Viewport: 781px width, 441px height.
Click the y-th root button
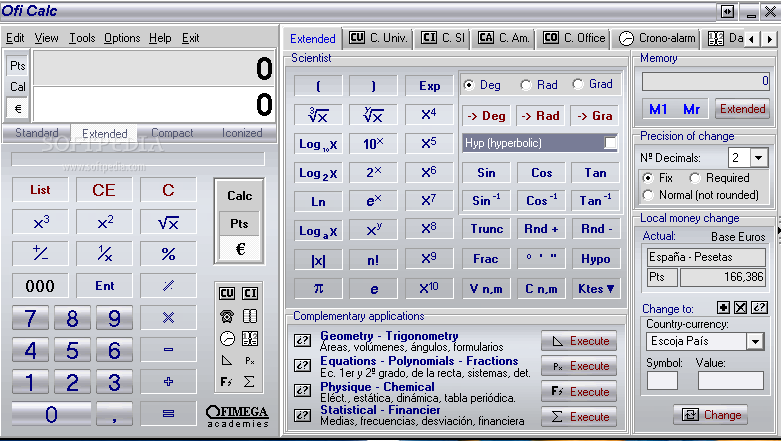pyautogui.click(x=374, y=116)
